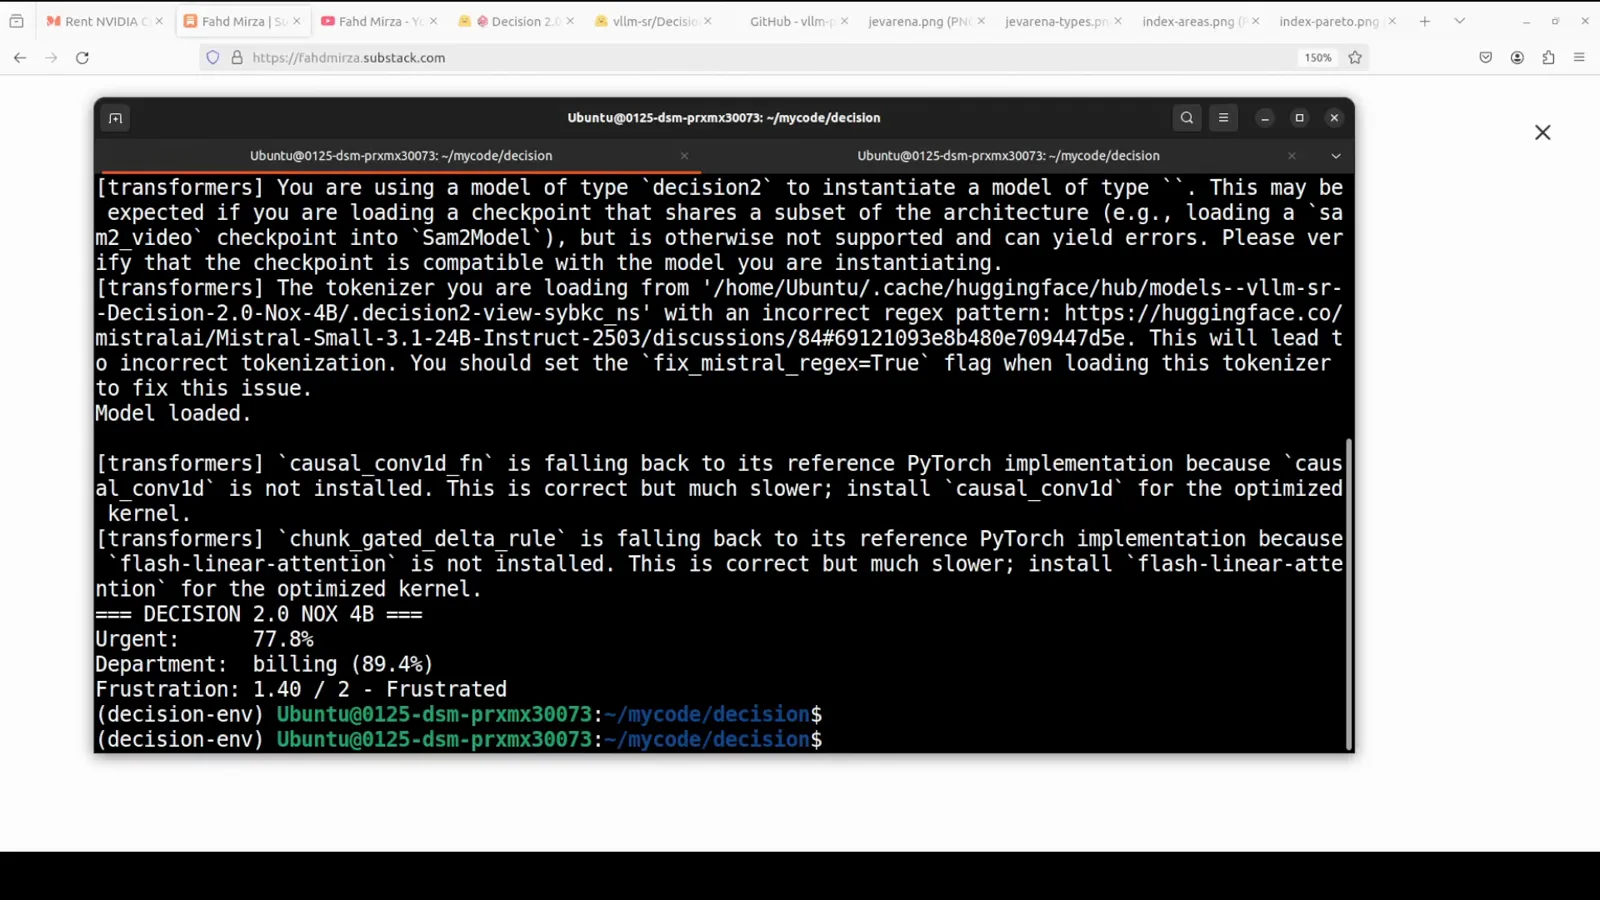1600x900 pixels.
Task: Close the Fahd Mirza Substack tab
Action: [296, 21]
